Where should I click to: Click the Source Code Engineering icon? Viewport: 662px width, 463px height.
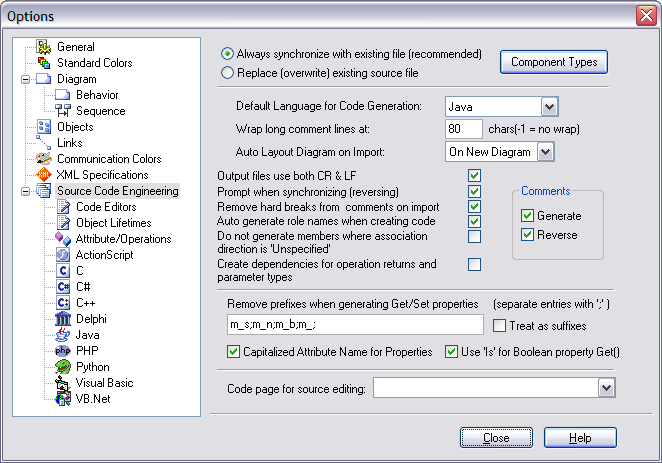point(43,191)
